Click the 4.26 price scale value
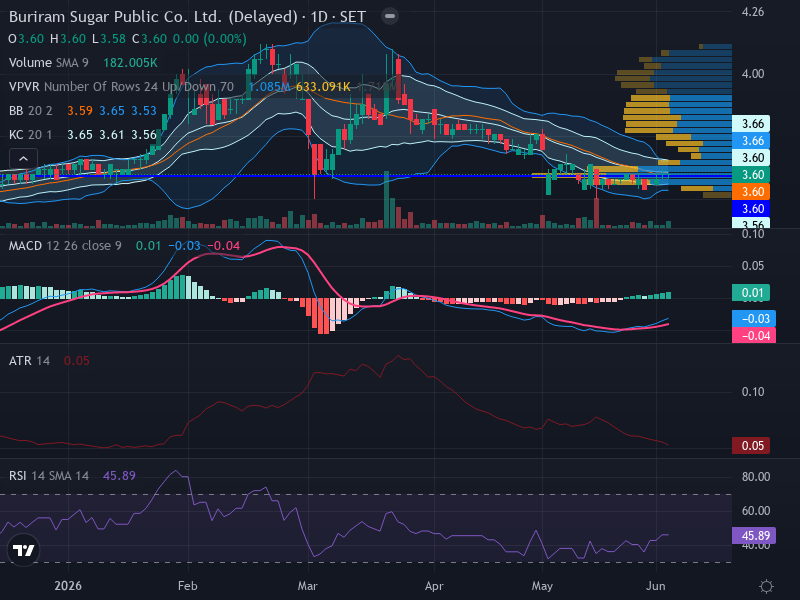 (x=753, y=12)
